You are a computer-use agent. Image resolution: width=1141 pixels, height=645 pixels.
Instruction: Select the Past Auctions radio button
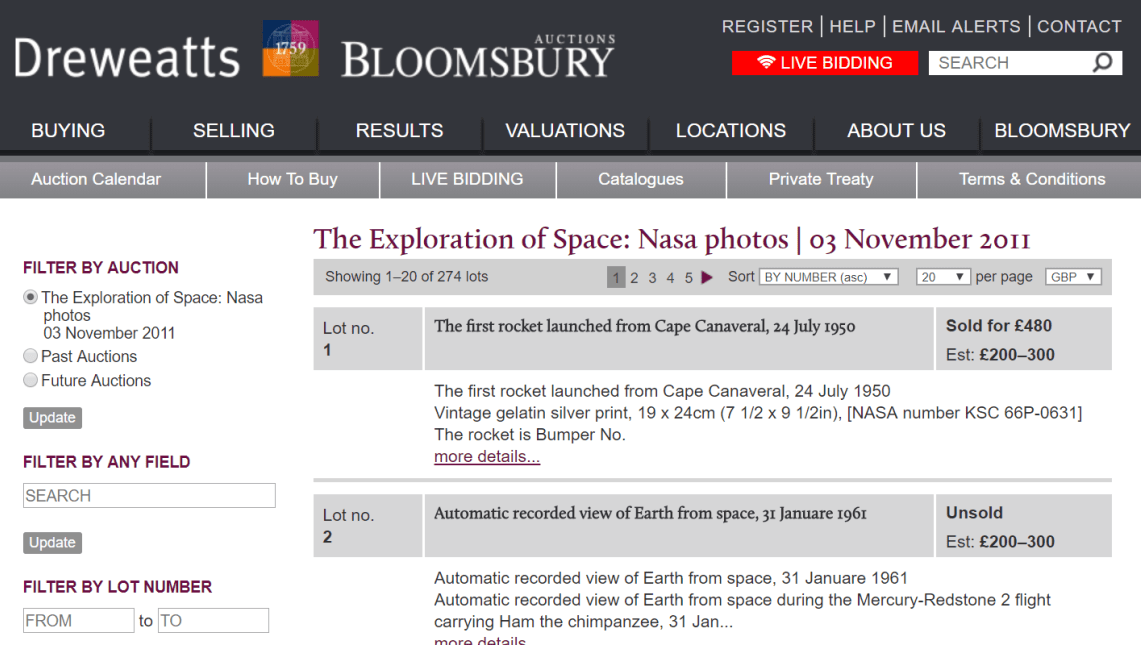[x=29, y=356]
